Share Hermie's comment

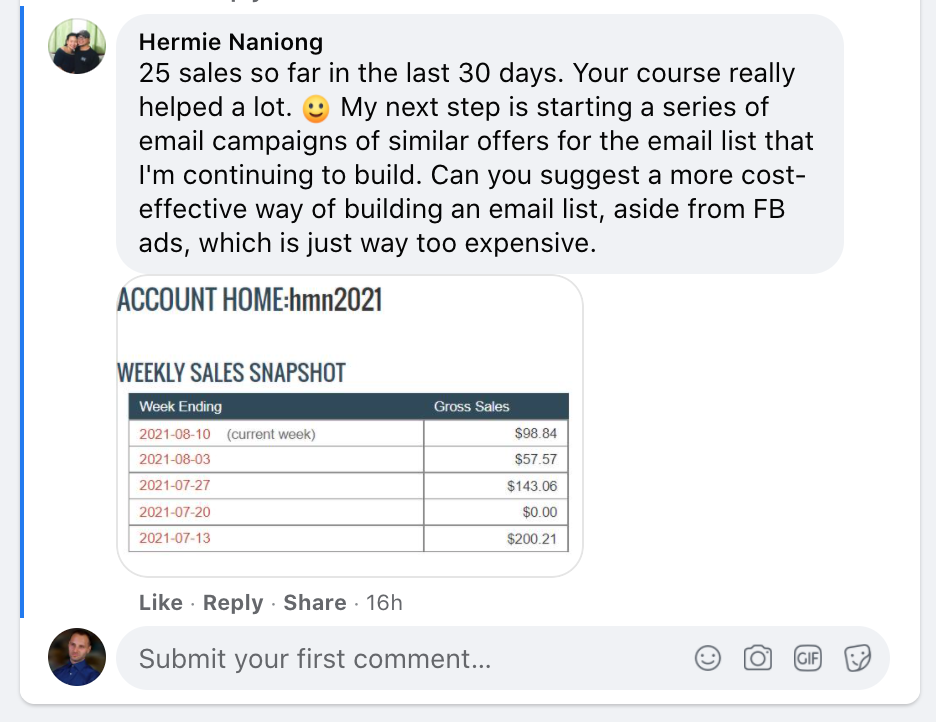pyautogui.click(x=315, y=603)
